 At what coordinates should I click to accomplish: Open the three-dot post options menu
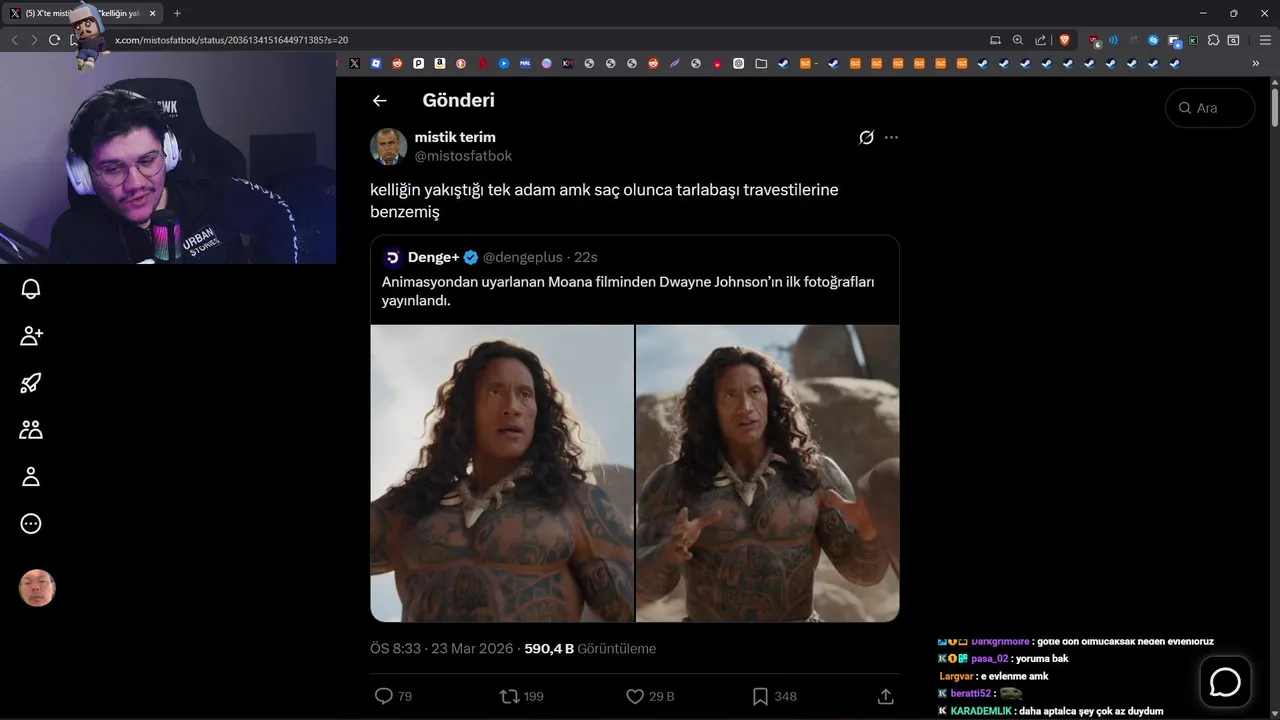[x=891, y=137]
